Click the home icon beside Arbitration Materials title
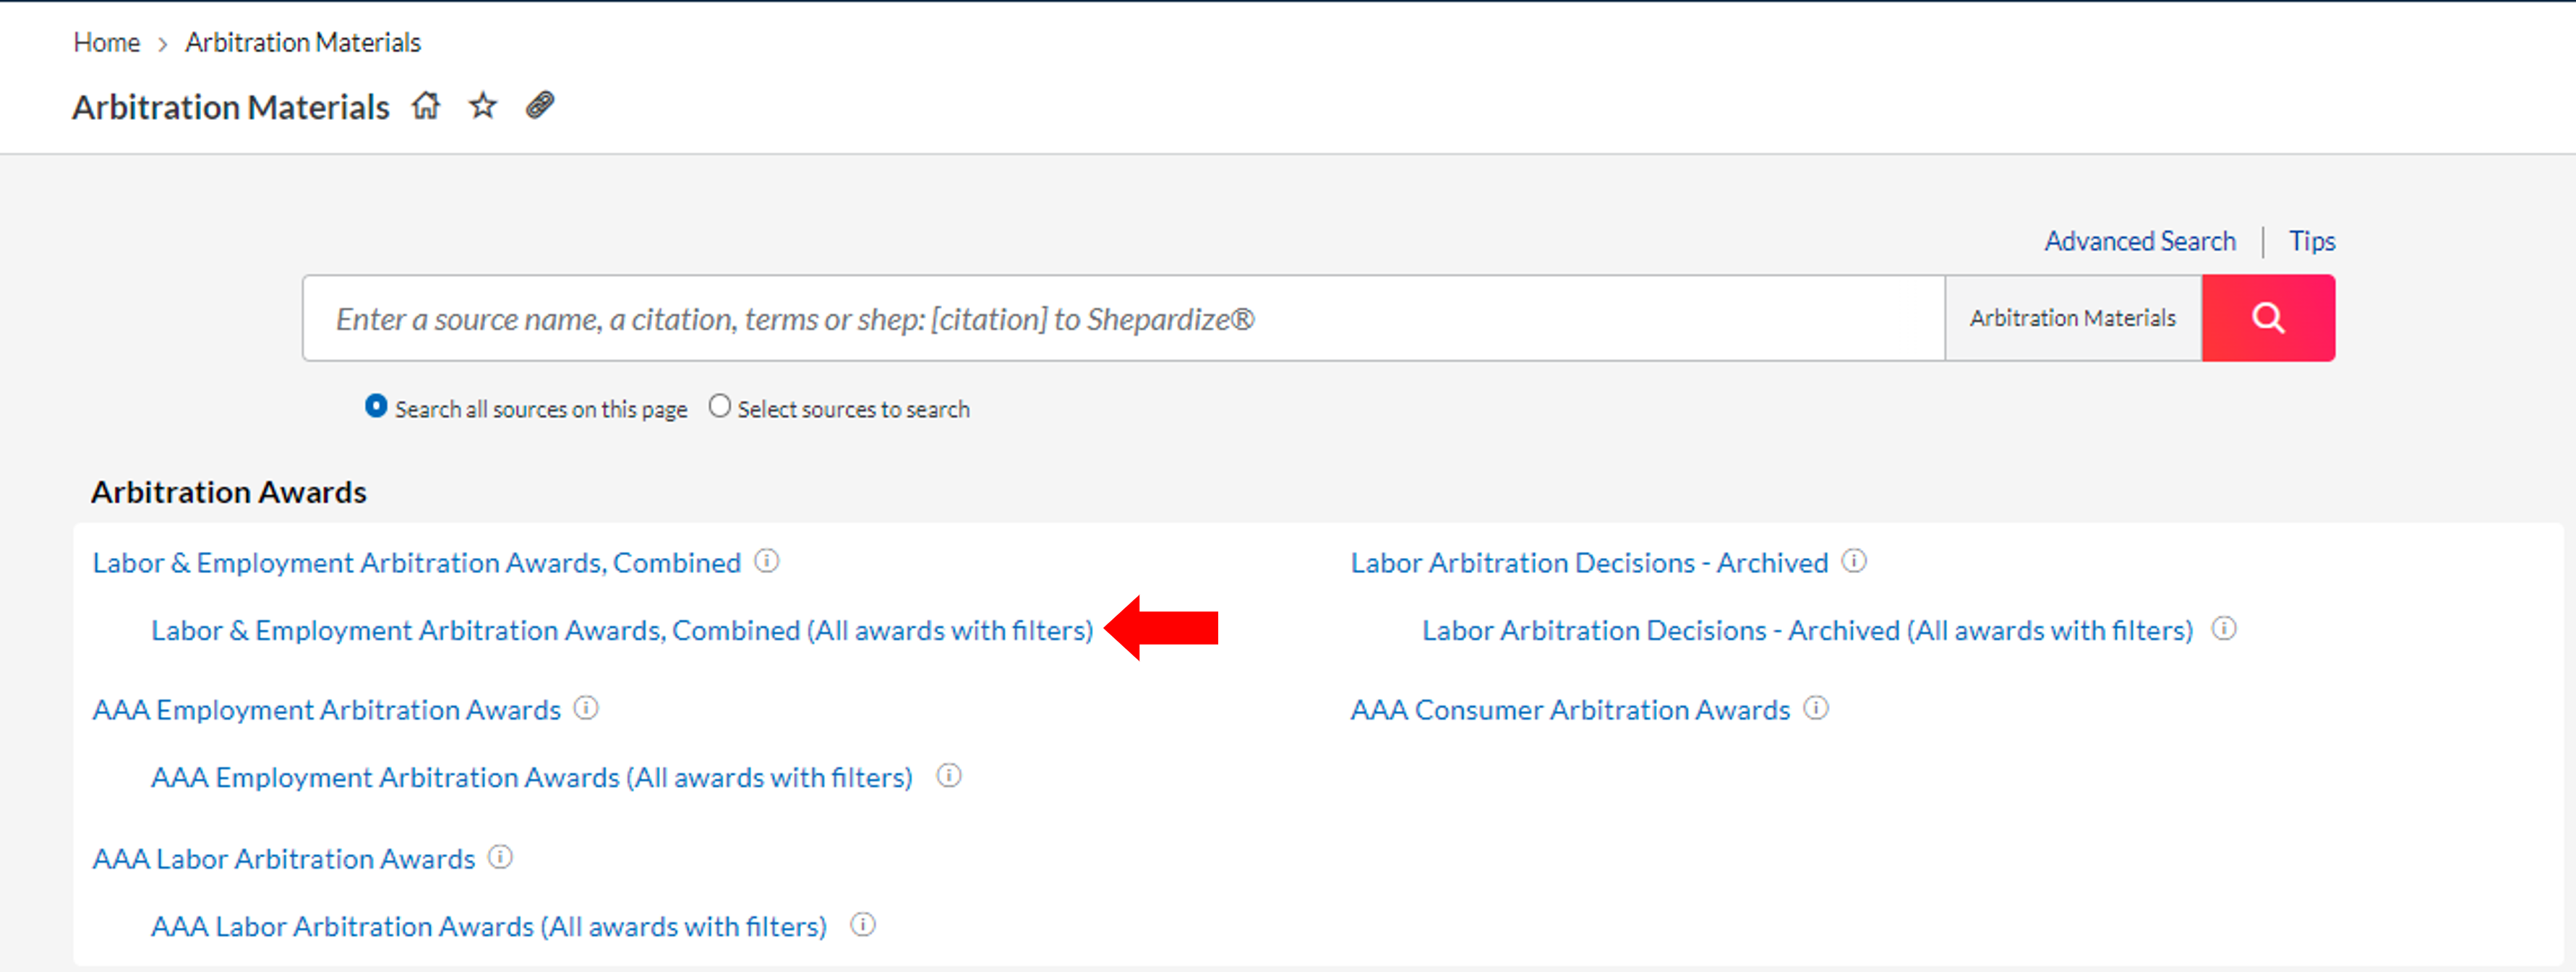 click(x=426, y=106)
